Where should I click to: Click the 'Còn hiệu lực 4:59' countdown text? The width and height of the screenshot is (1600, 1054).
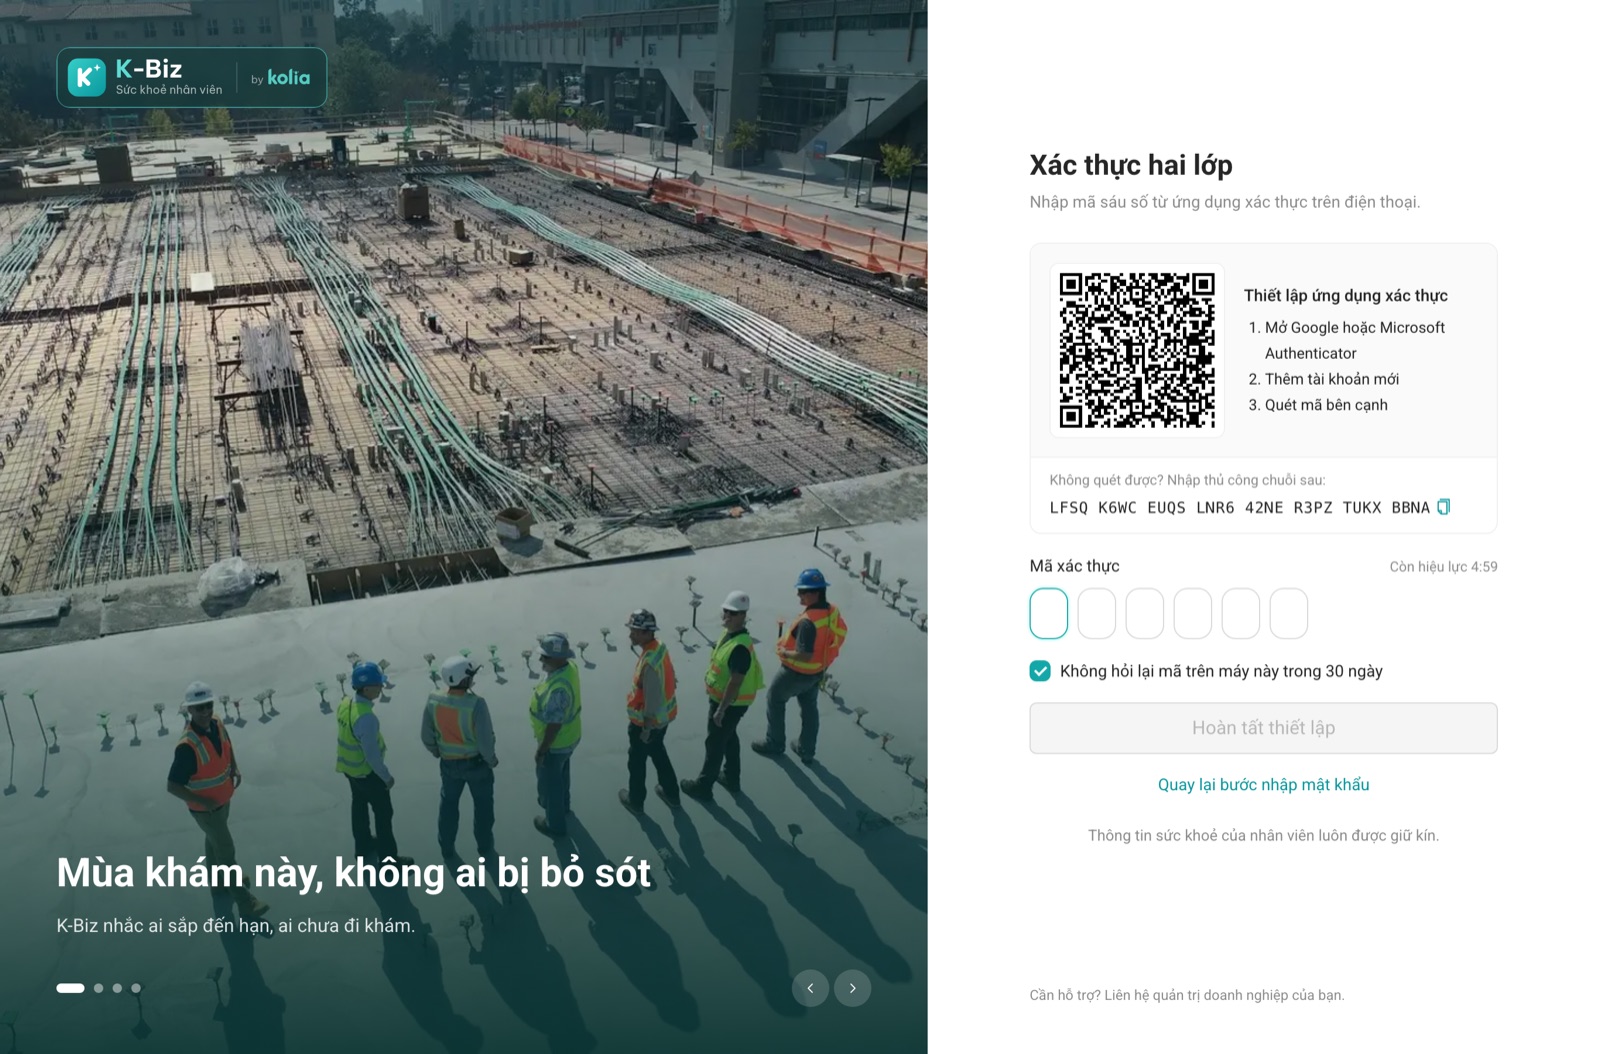(1443, 567)
